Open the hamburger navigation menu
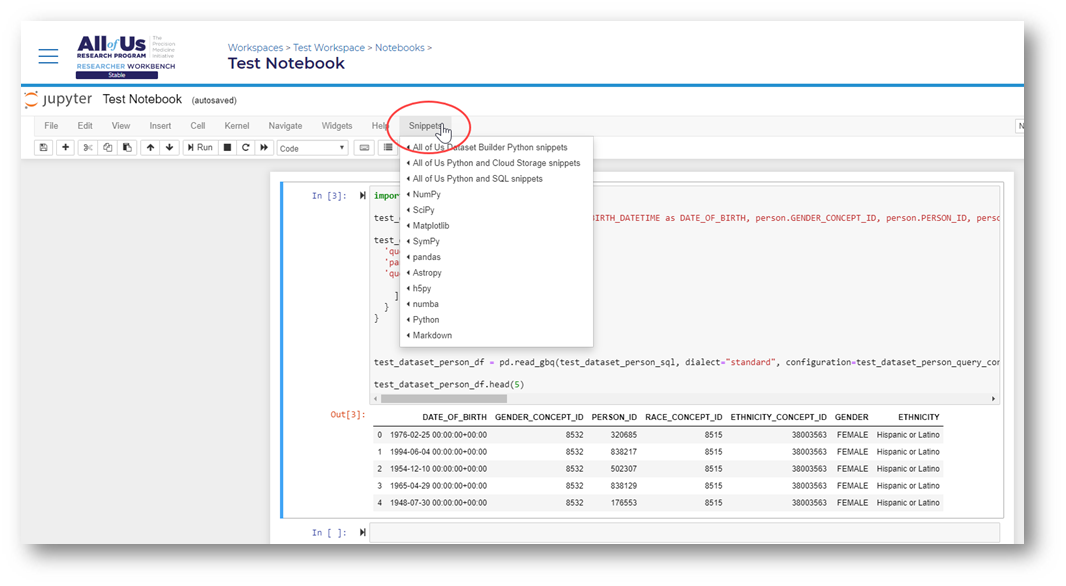This screenshot has width=1066, height=586. (48, 56)
